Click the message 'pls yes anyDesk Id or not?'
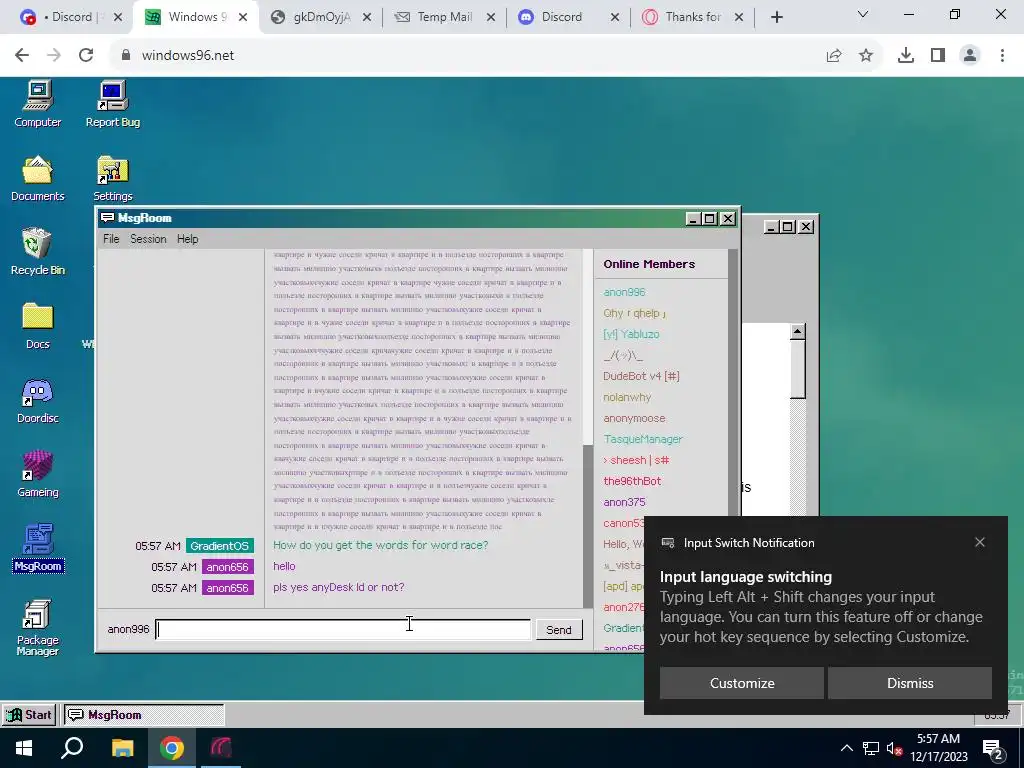 (x=338, y=587)
